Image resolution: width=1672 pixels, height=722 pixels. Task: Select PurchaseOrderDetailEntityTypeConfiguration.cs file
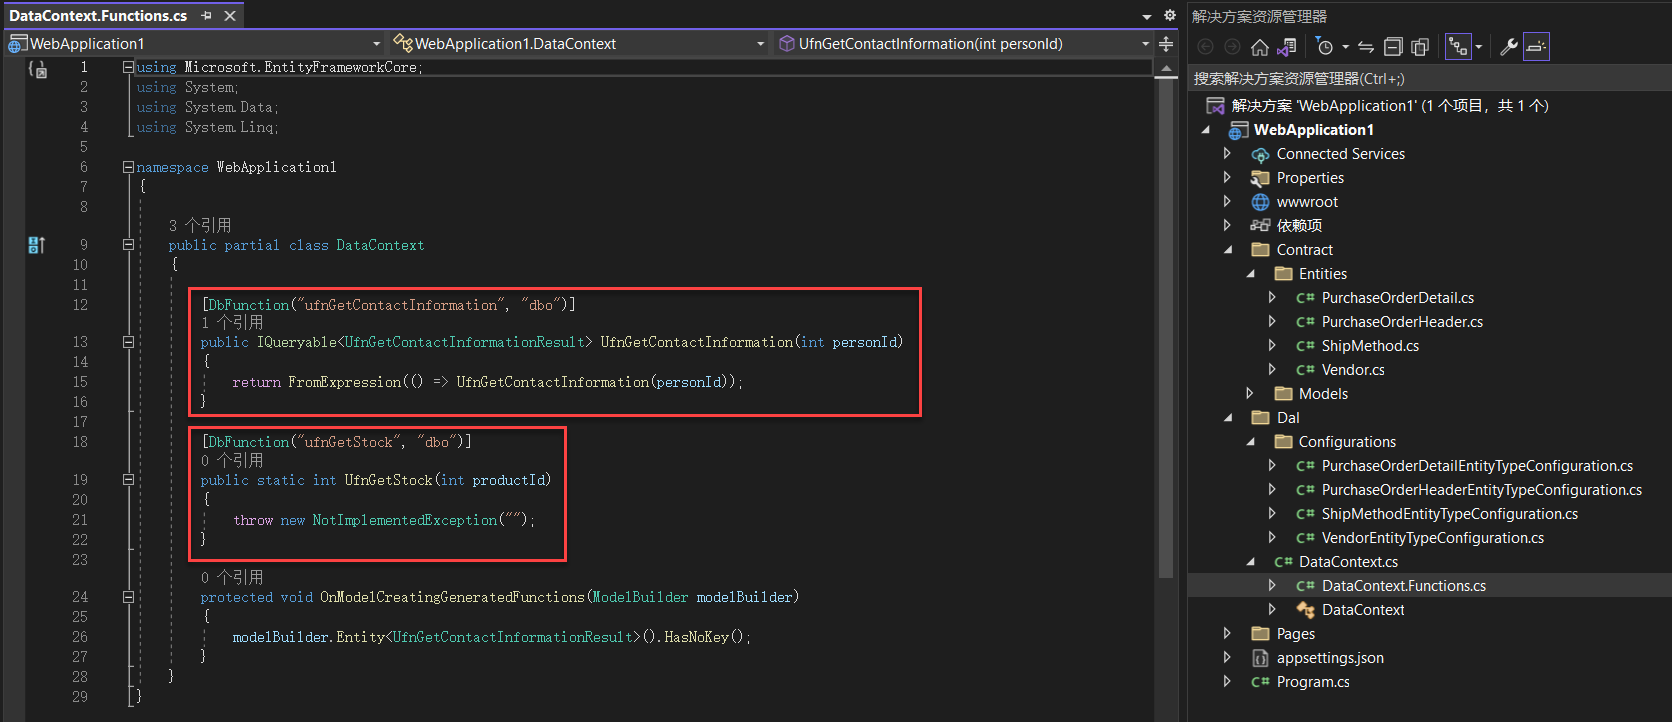pyautogui.click(x=1477, y=466)
